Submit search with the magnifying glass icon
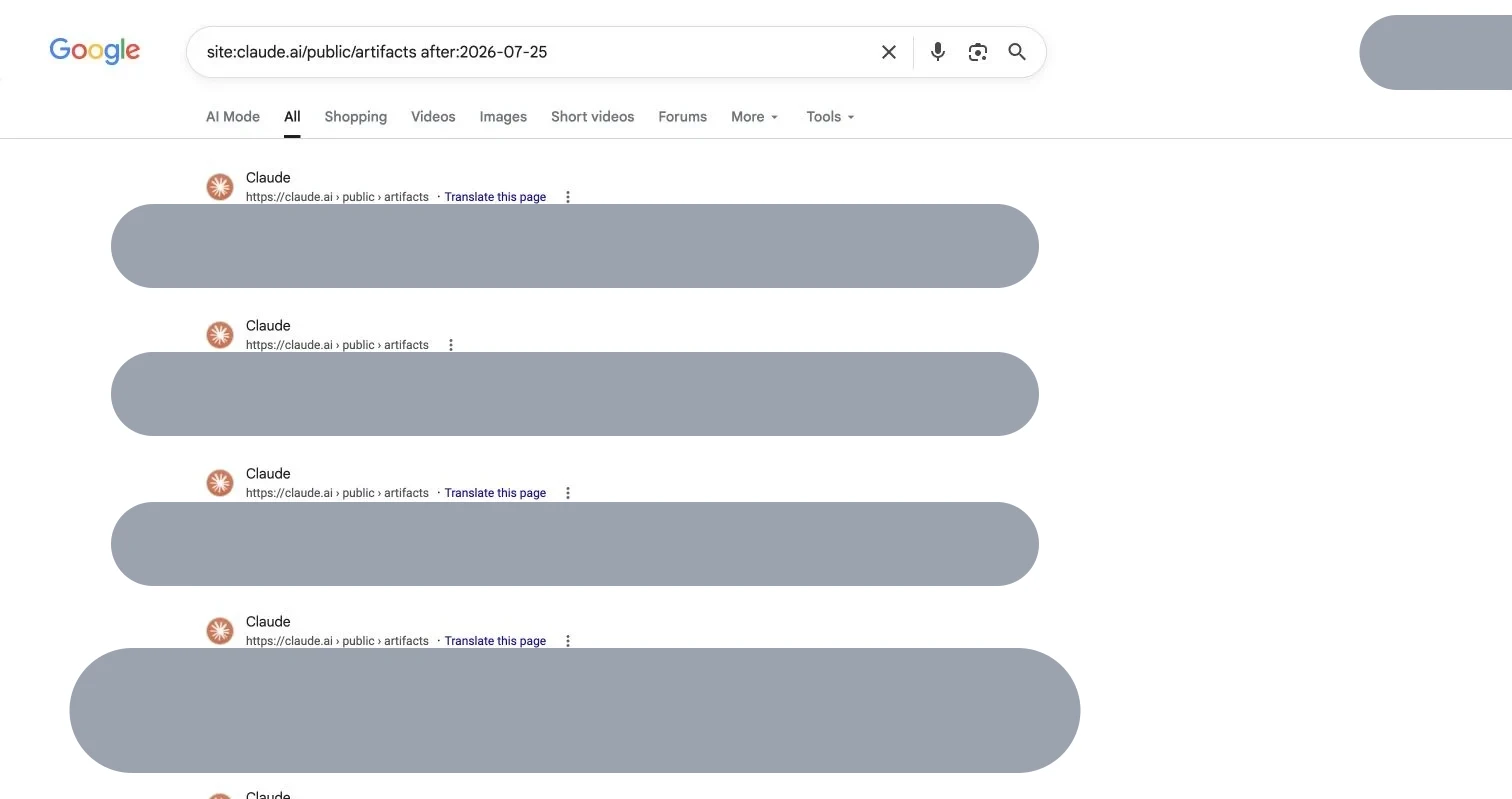Screen dimensions: 1512x799 point(1017,52)
